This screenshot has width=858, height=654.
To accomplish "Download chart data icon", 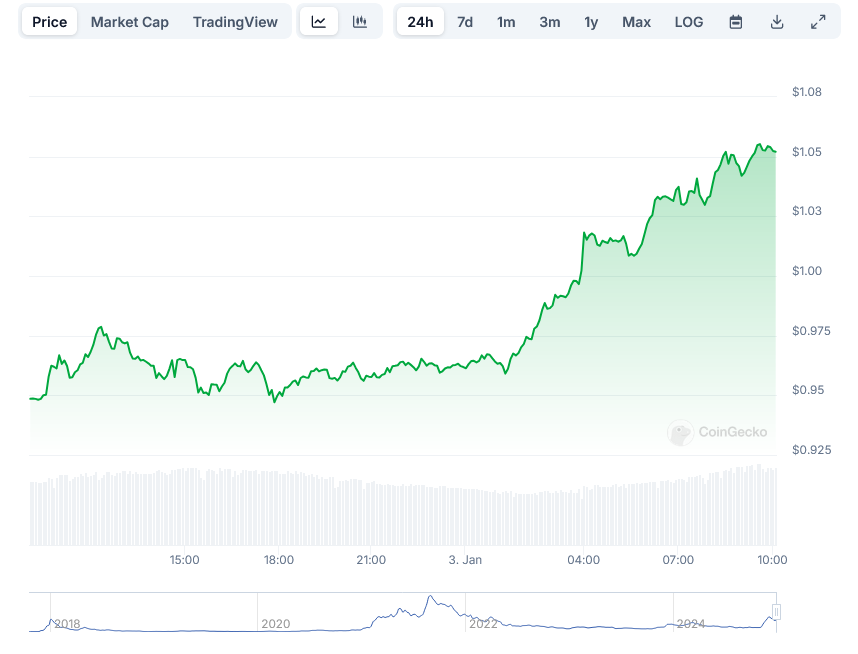I will coord(777,22).
